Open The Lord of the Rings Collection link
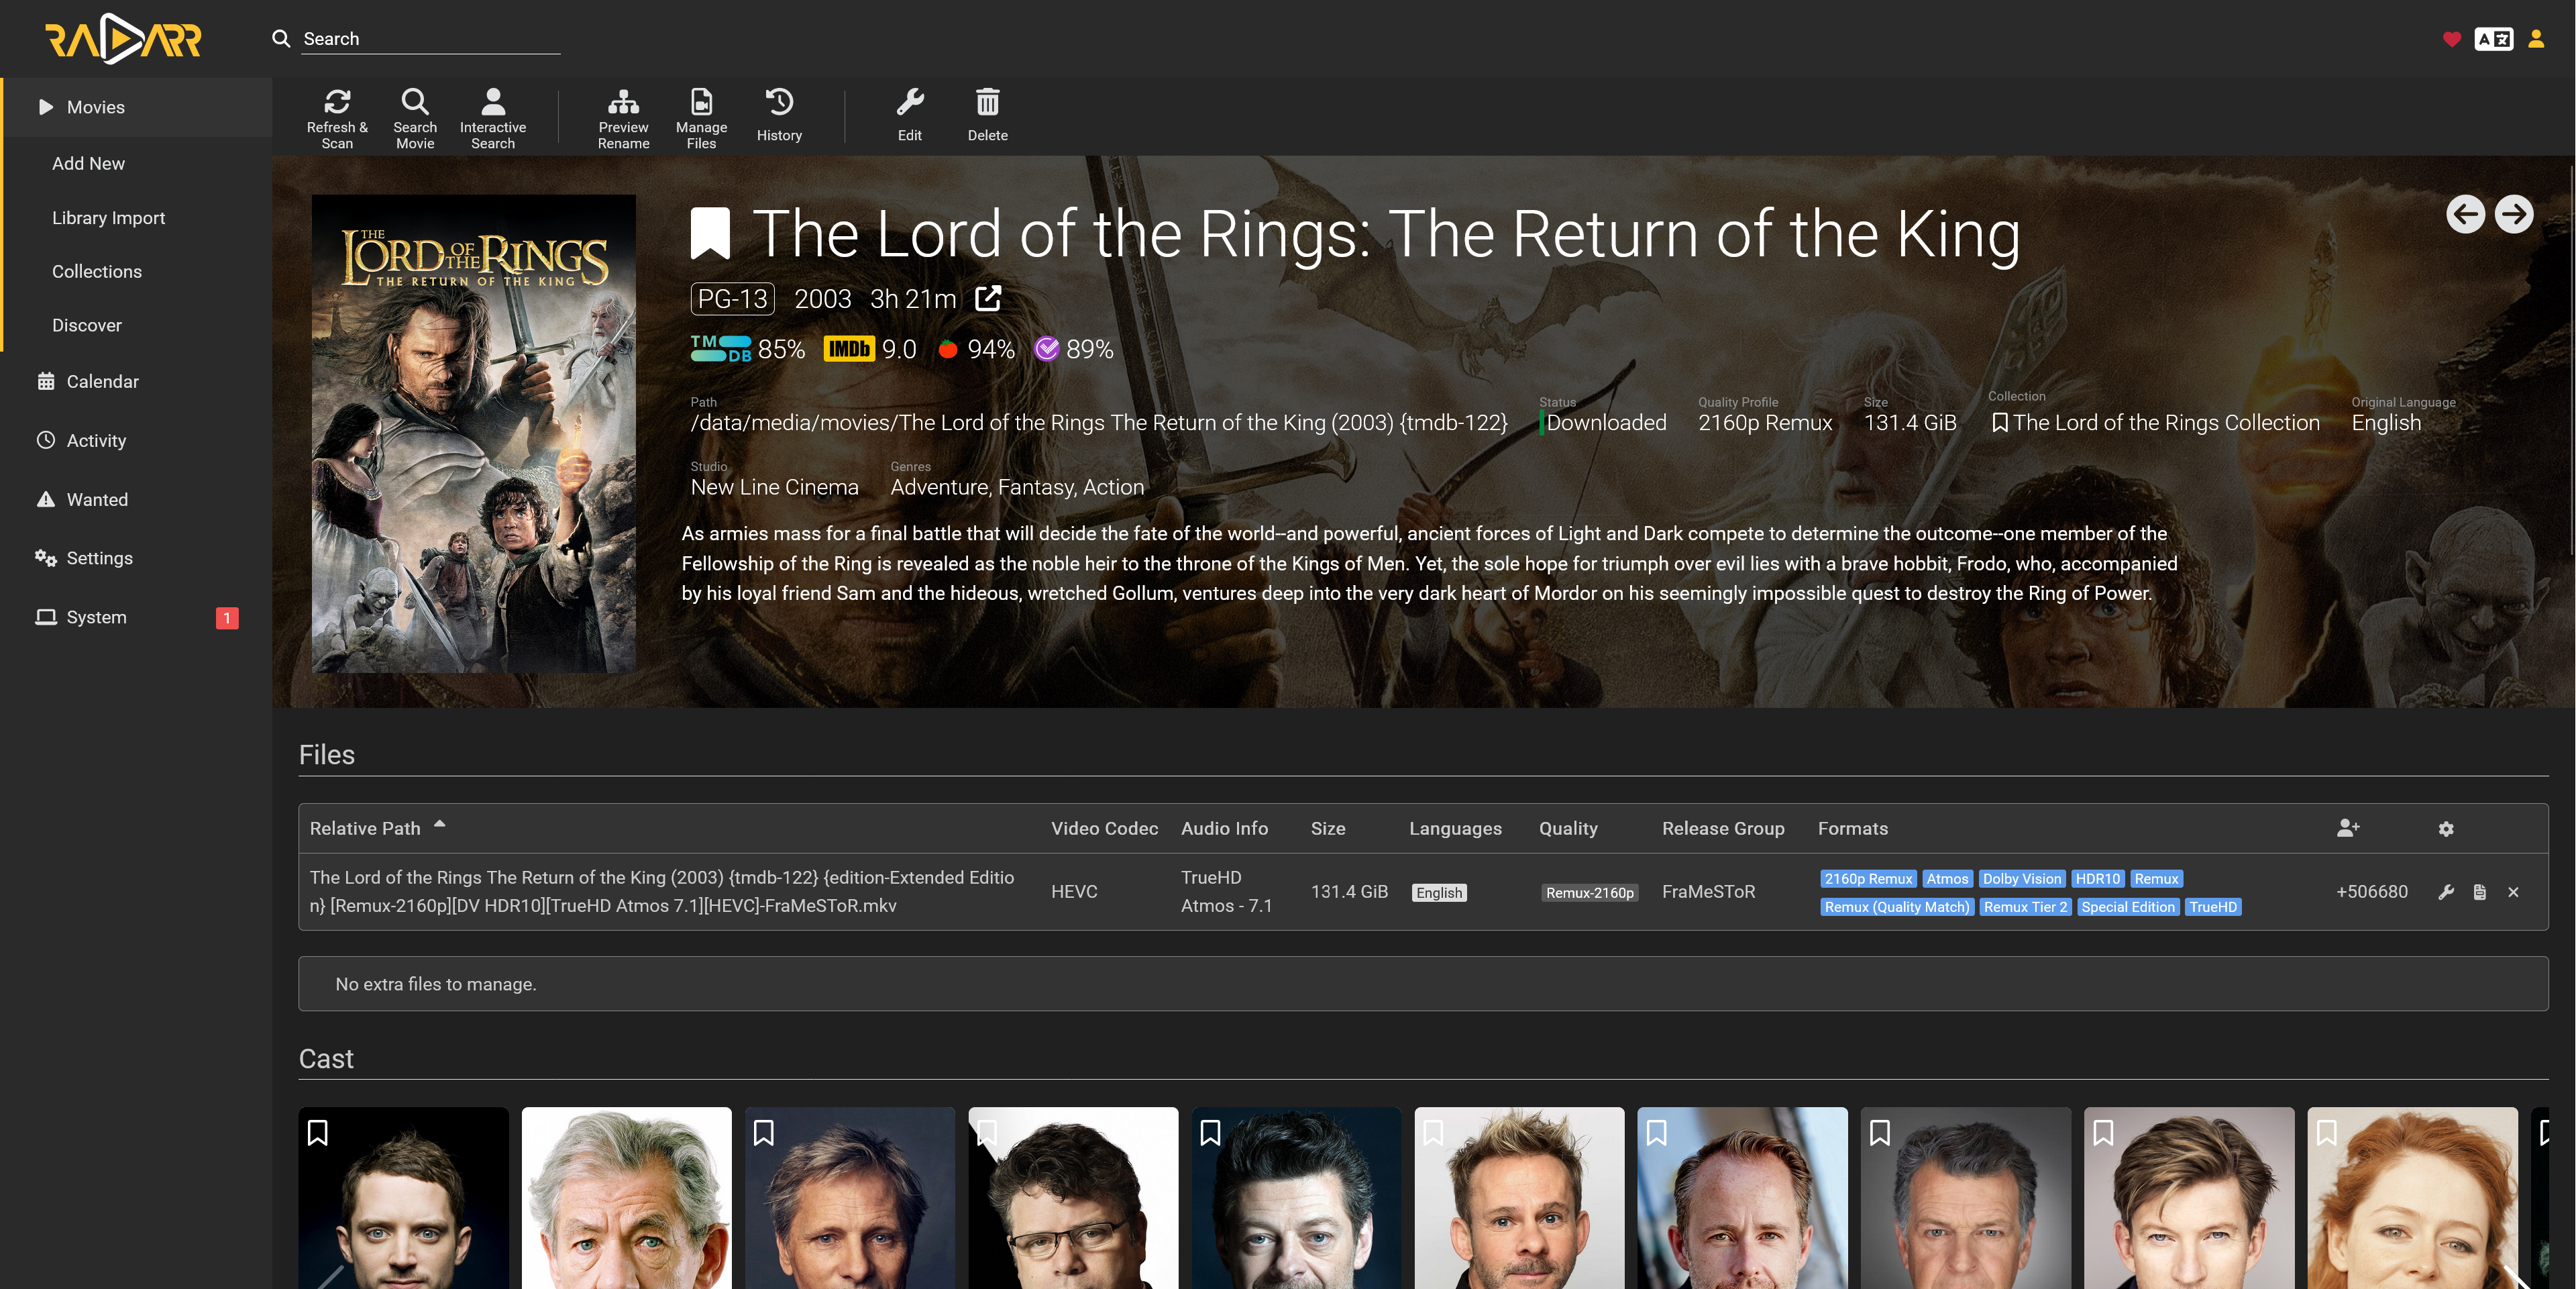This screenshot has width=2576, height=1289. [x=2166, y=423]
